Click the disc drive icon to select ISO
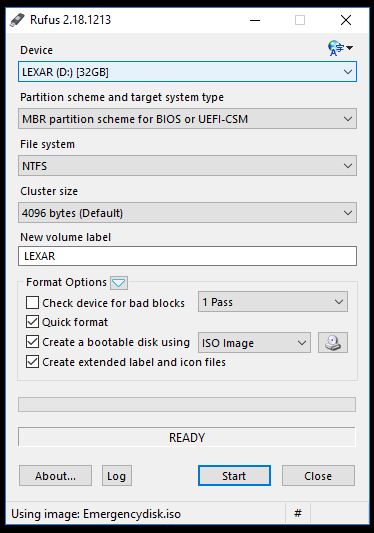The image size is (374, 533). coord(333,342)
